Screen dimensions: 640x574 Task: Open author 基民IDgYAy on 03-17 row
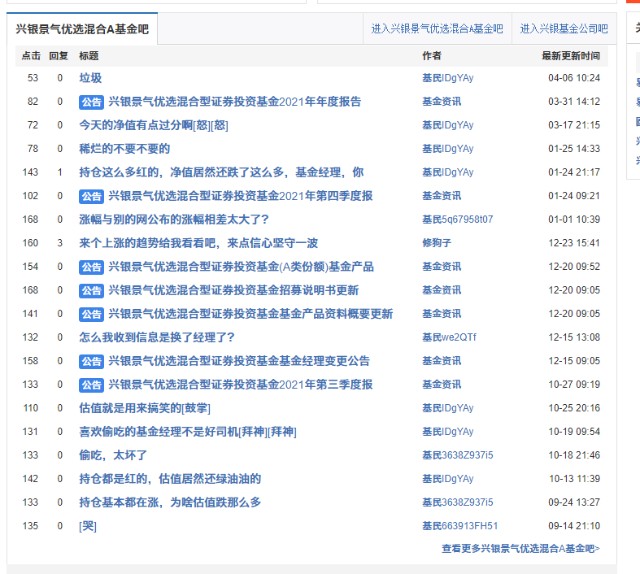[448, 125]
